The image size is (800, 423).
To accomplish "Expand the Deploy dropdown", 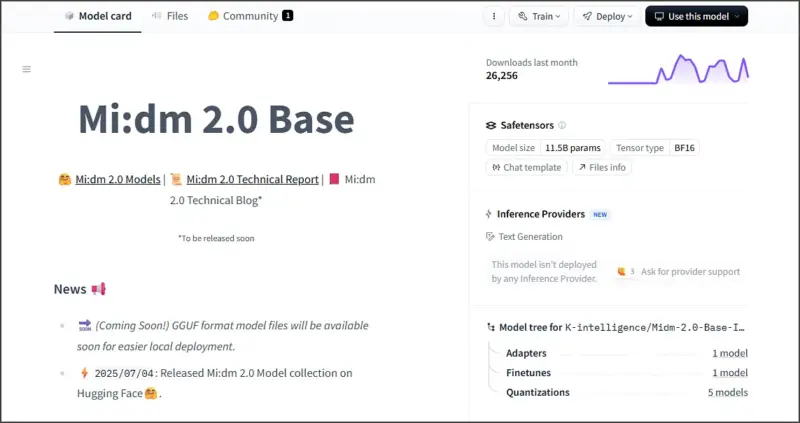I will click(607, 16).
